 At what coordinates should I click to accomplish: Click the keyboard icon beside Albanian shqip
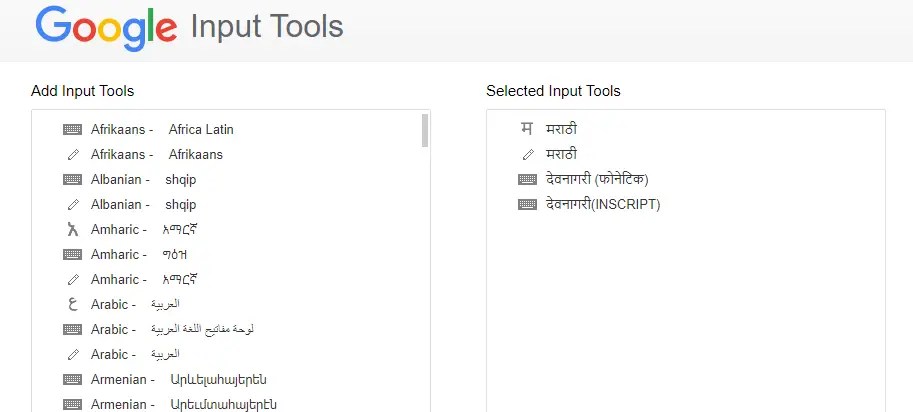click(72, 180)
